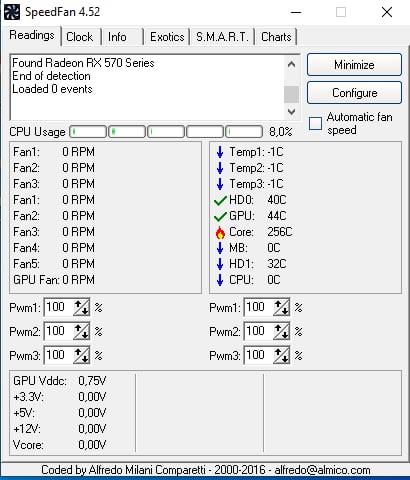Focus the right Pwm1 value field
Viewport: 410px width, 480px height.
pos(259,307)
